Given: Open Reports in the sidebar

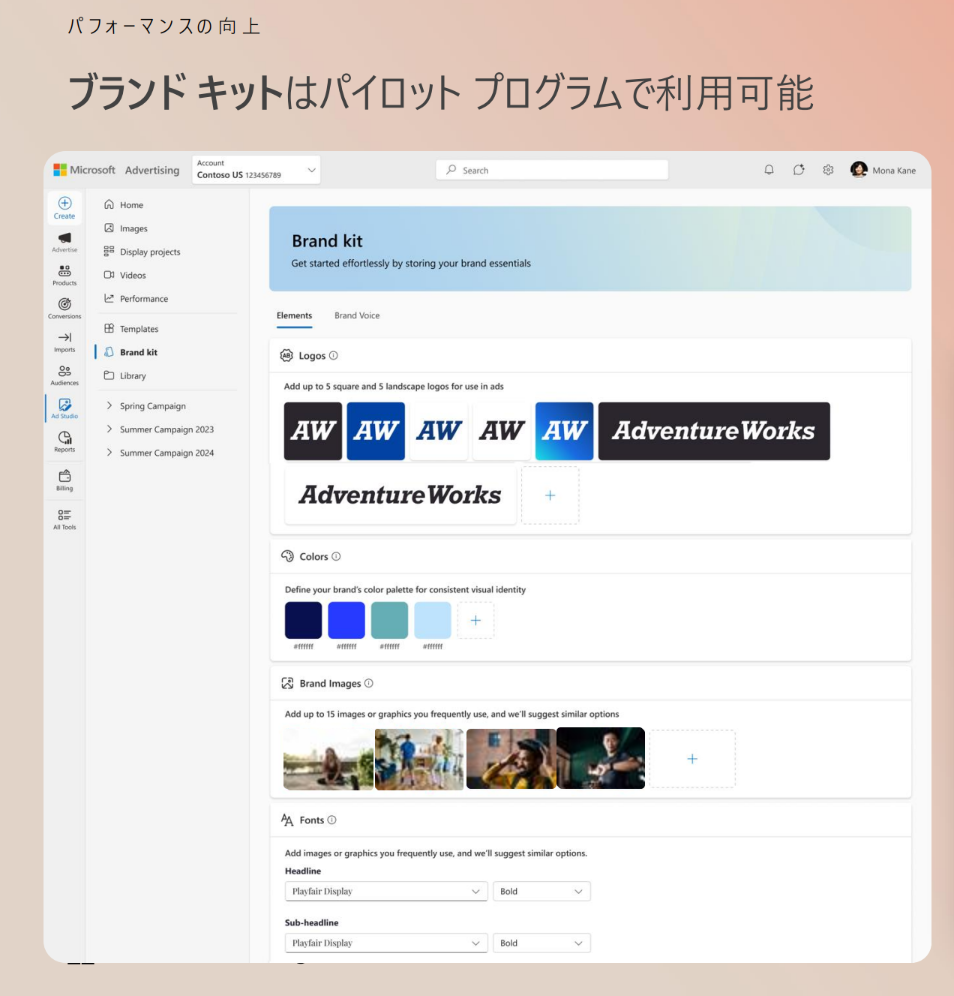Looking at the screenshot, I should (65, 441).
